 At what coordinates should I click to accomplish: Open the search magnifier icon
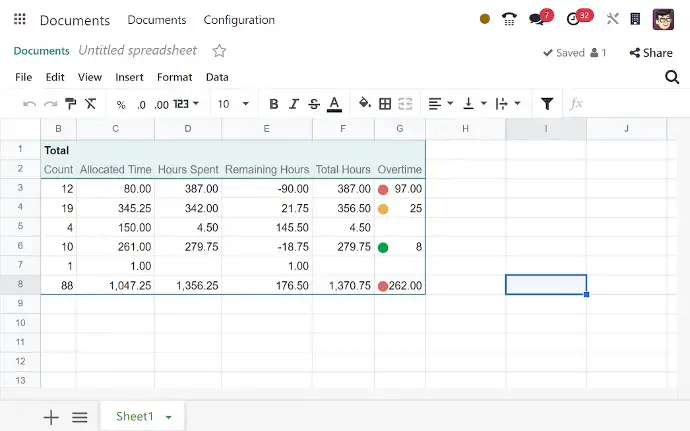(x=672, y=77)
